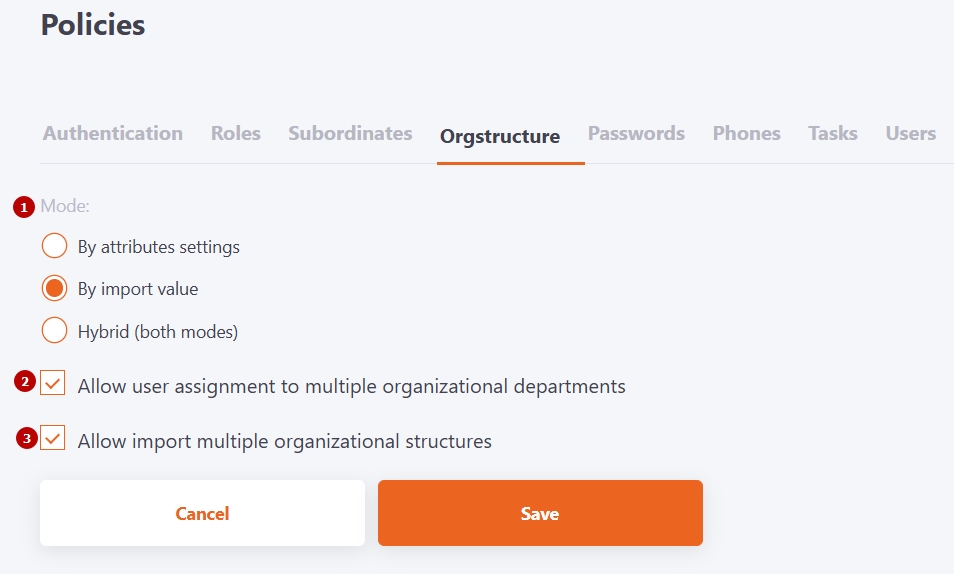Open the Tasks tab
The width and height of the screenshot is (954, 574).
[833, 133]
